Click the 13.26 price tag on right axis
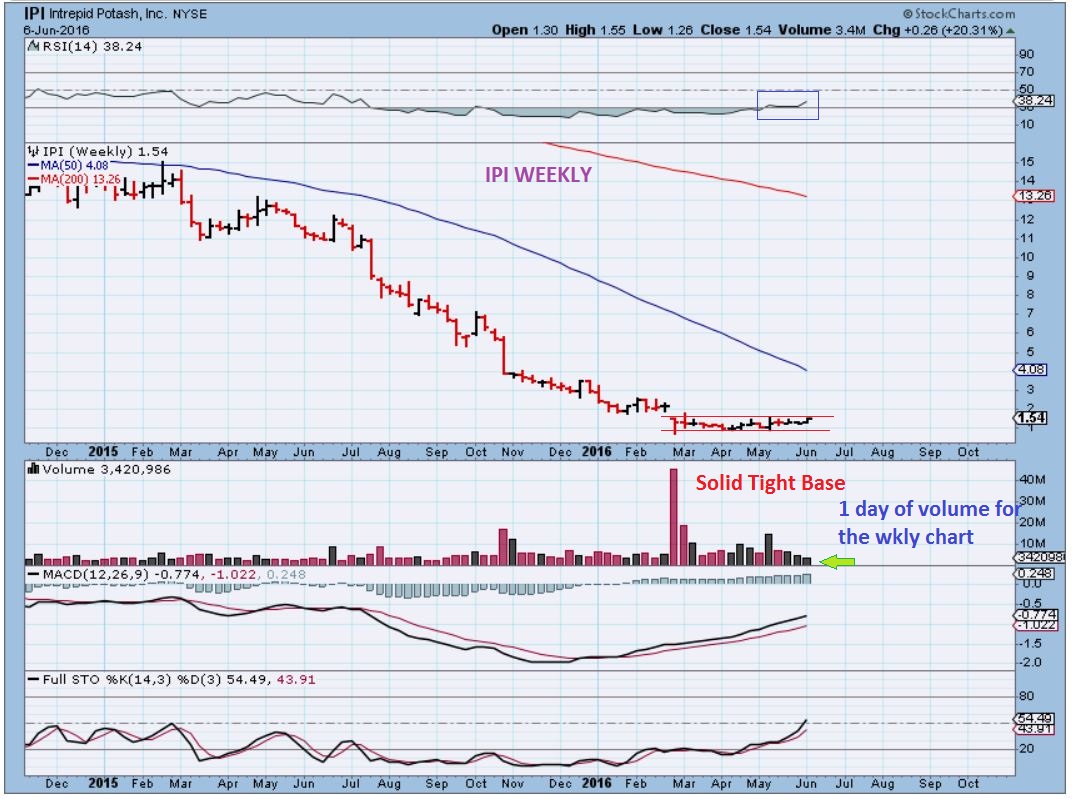 click(x=1035, y=196)
